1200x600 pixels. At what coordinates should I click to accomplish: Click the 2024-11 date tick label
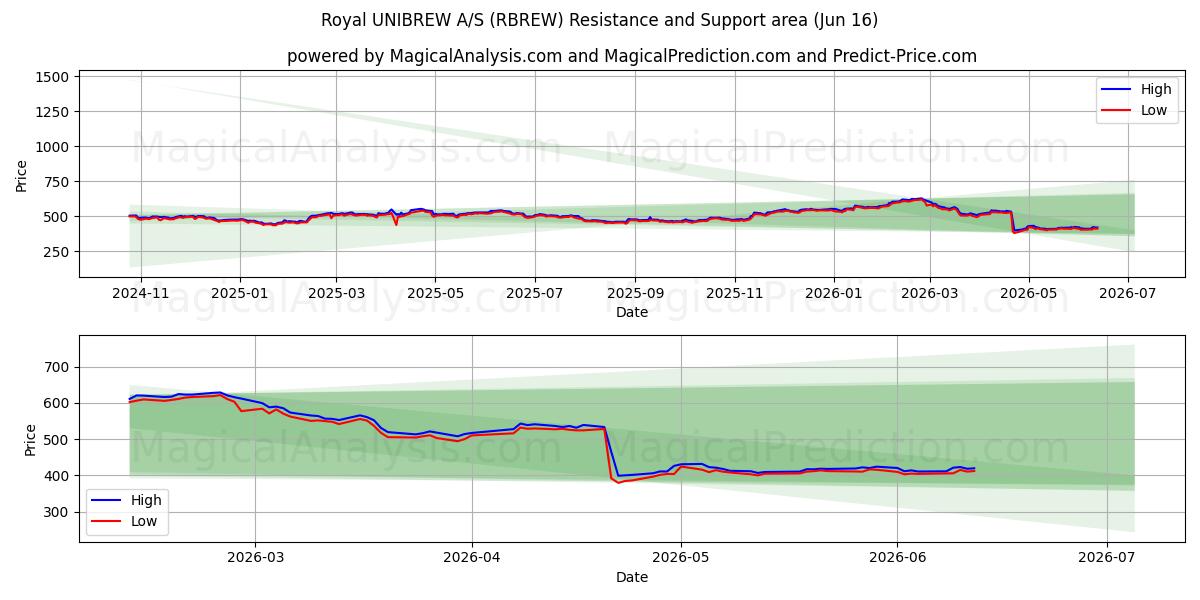click(x=141, y=292)
